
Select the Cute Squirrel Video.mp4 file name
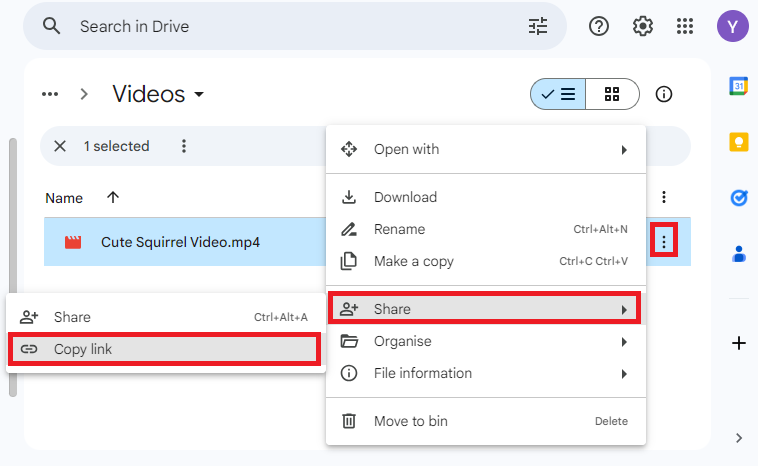coord(180,242)
